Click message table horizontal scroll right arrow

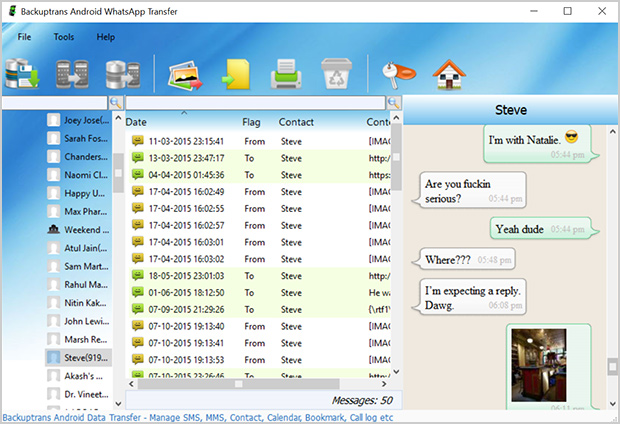[384, 384]
